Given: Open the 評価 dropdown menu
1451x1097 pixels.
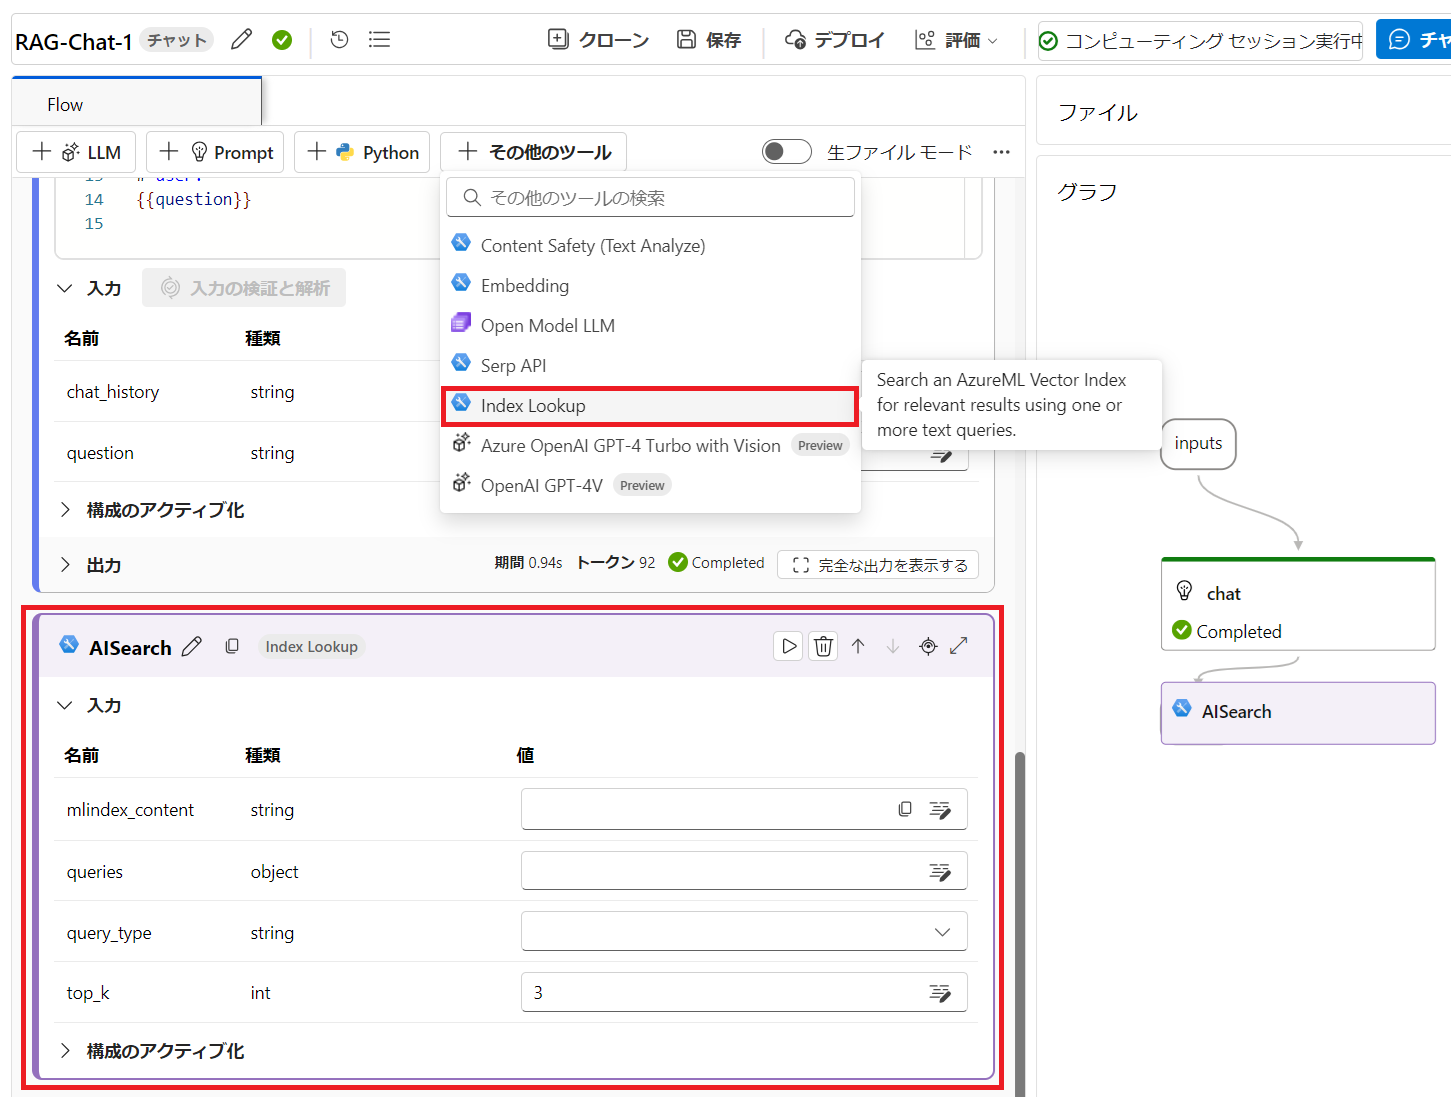Looking at the screenshot, I should pyautogui.click(x=957, y=40).
